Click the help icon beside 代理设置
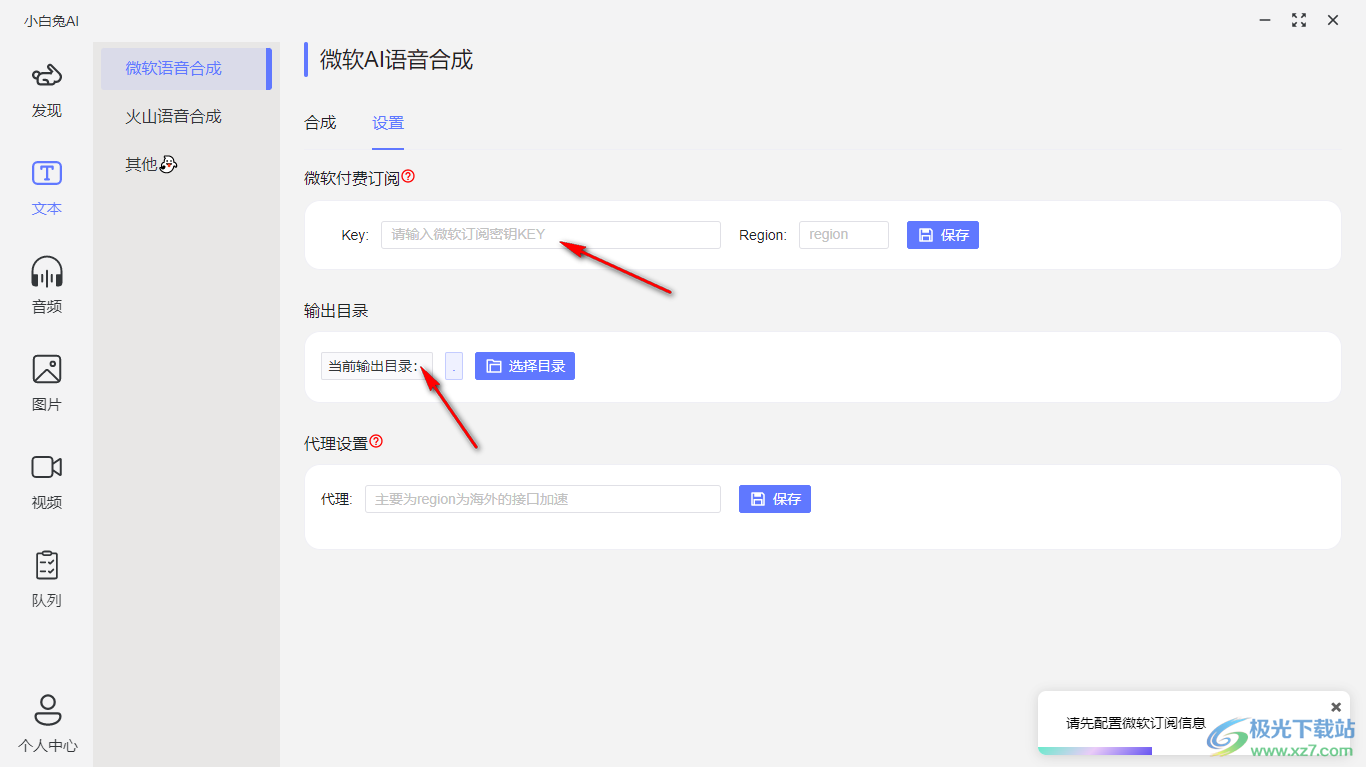Image resolution: width=1366 pixels, height=767 pixels. tap(376, 441)
